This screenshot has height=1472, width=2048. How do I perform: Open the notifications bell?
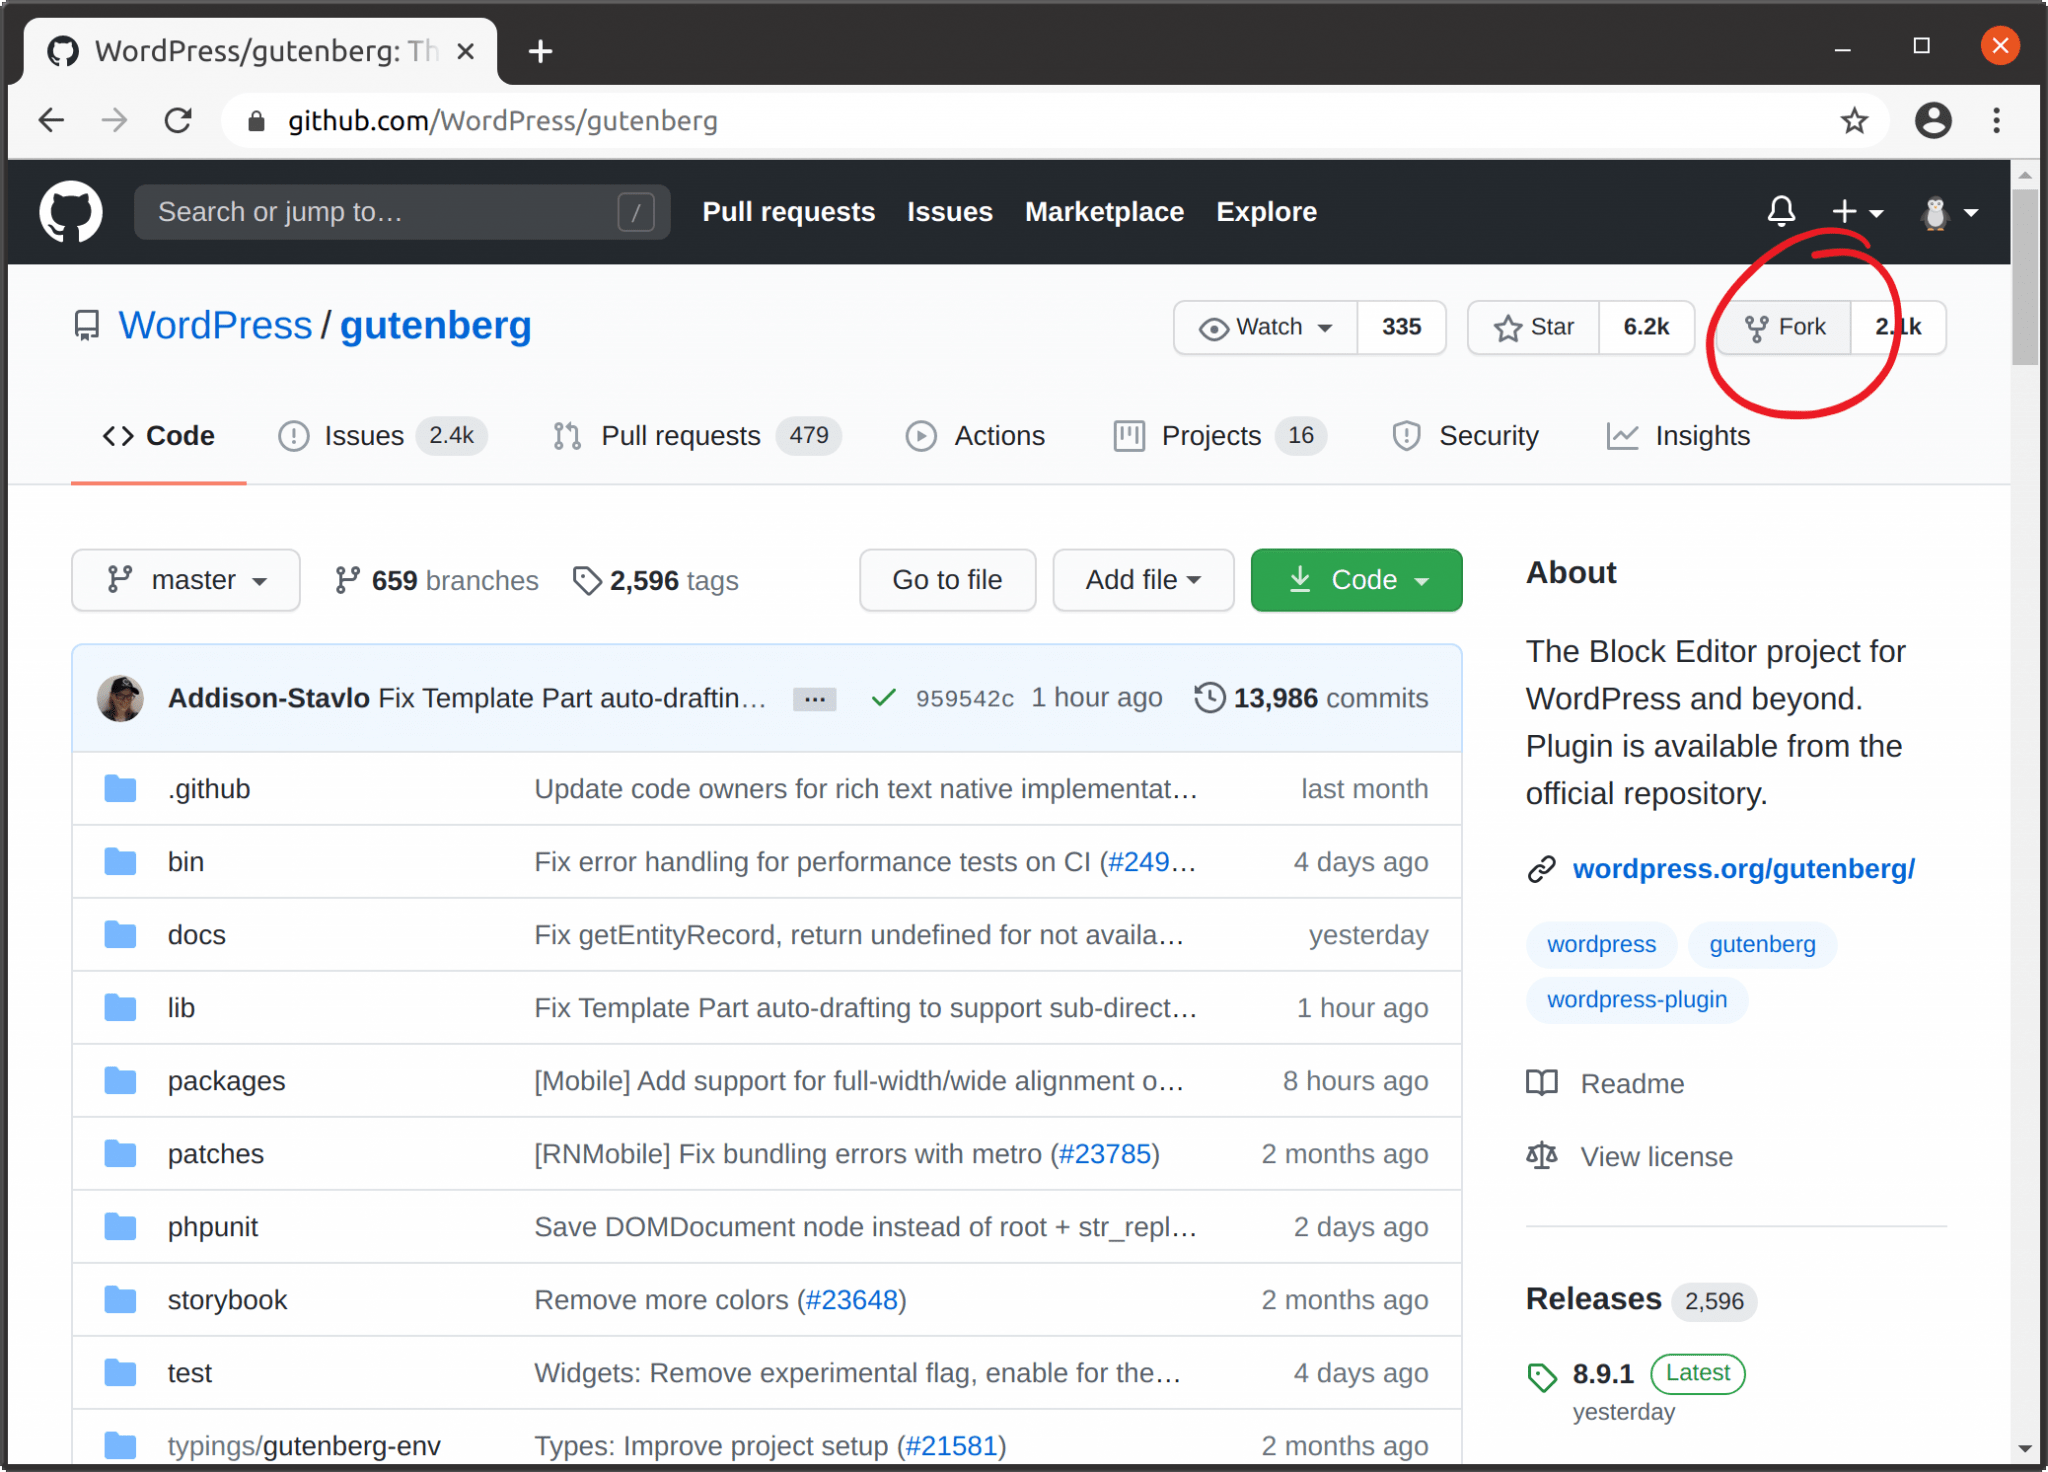[x=1782, y=211]
